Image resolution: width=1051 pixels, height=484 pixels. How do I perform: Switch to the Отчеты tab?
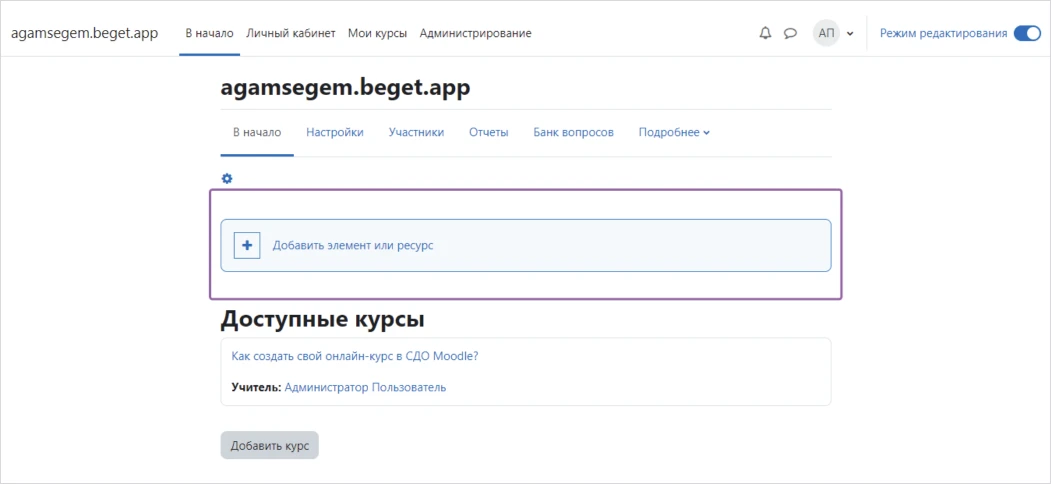[x=489, y=133]
